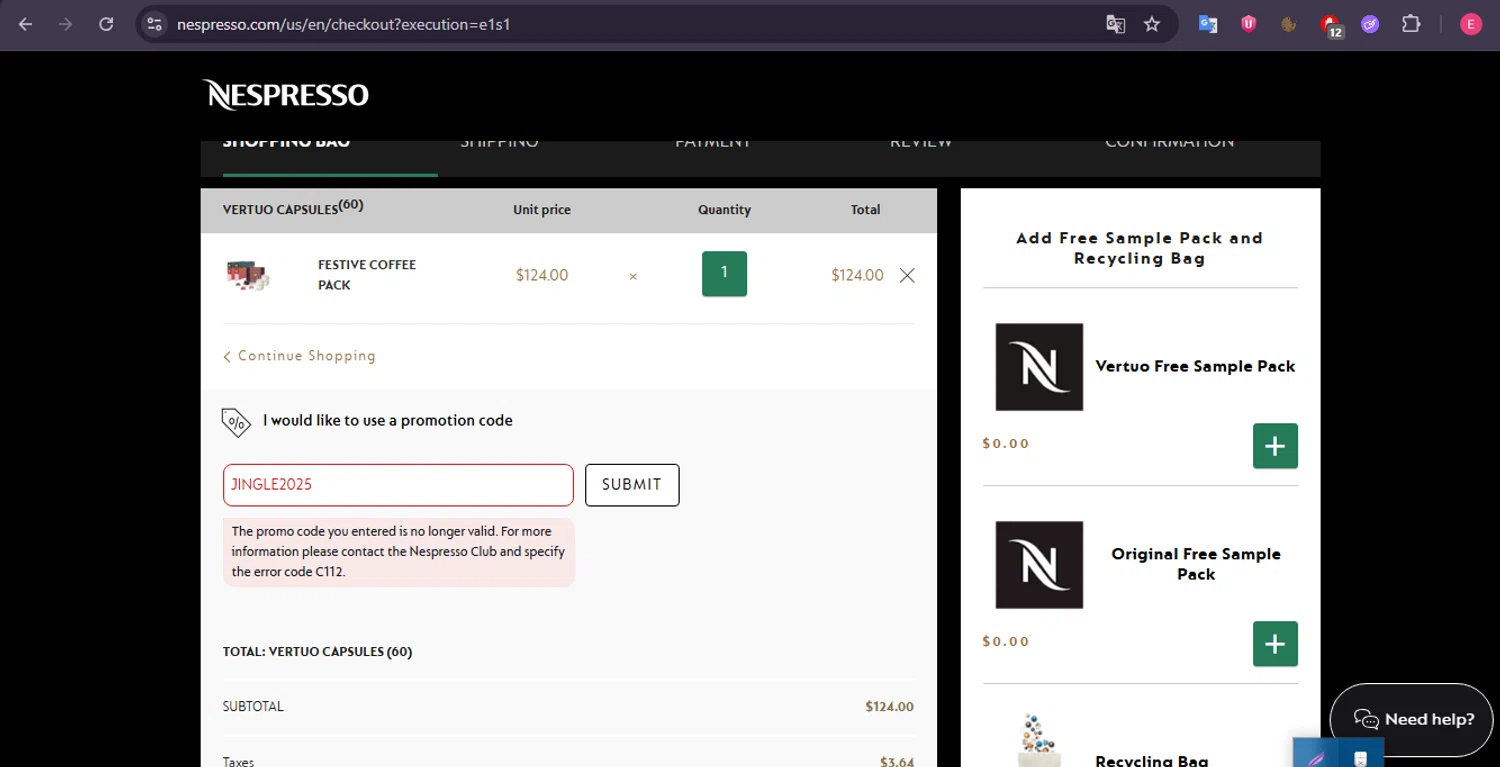
Task: Click the Recycling Bag title
Action: pyautogui.click(x=1152, y=761)
